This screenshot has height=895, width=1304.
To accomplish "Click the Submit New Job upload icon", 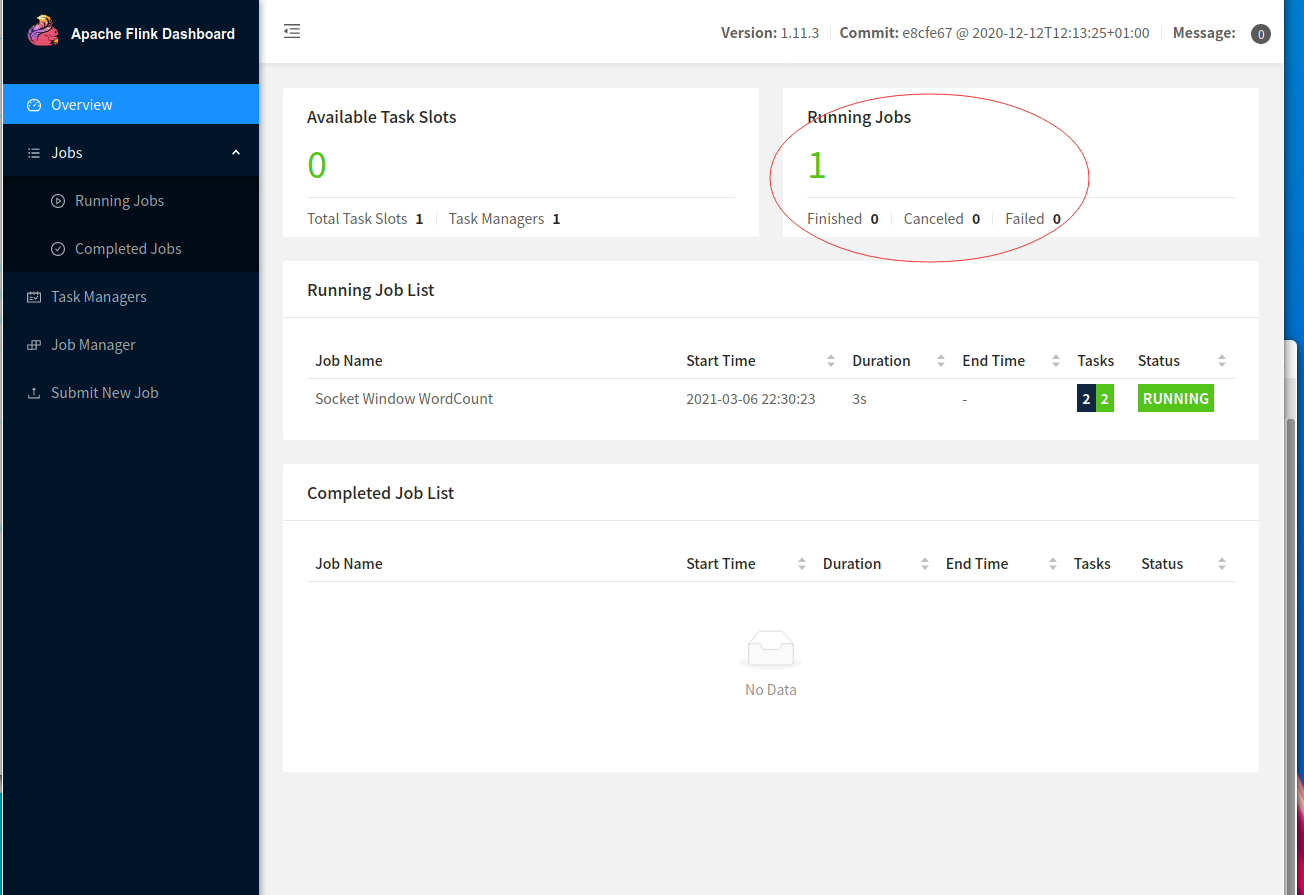I will pos(33,393).
